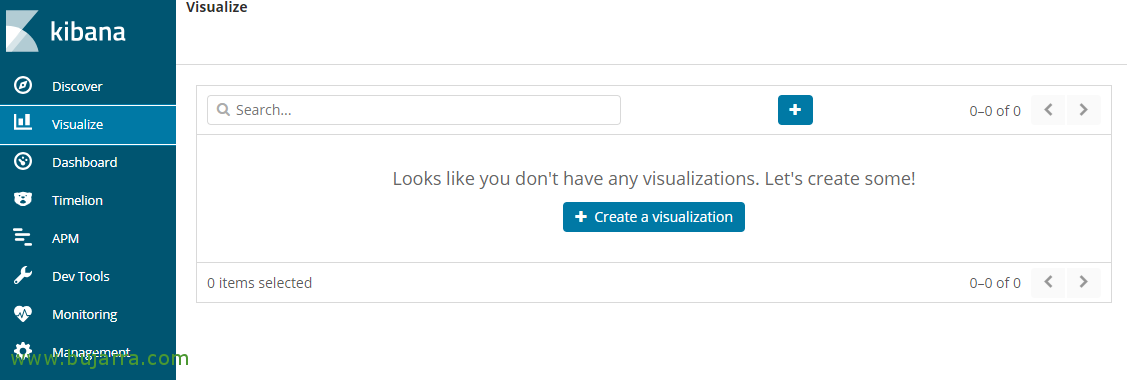
Task: Click the Timelion bear face icon
Action: click(23, 200)
